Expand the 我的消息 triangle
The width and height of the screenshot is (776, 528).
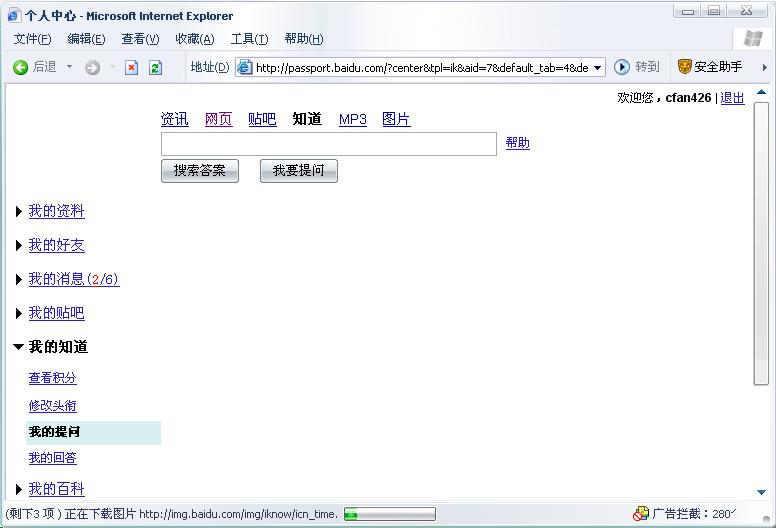point(19,280)
